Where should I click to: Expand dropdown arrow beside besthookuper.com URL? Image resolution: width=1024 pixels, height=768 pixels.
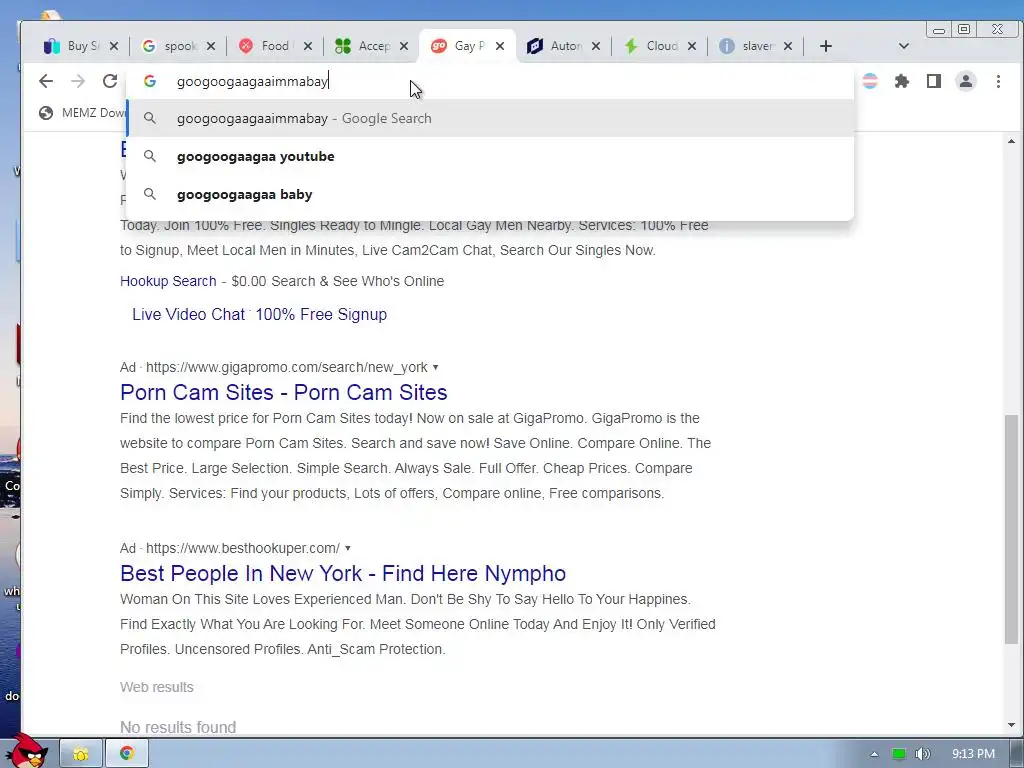(x=347, y=548)
